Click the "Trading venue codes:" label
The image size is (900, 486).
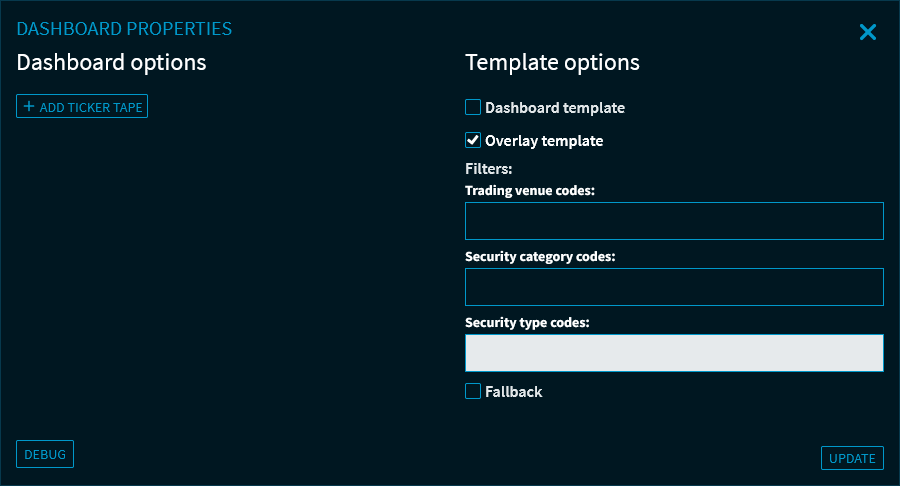[x=530, y=190]
